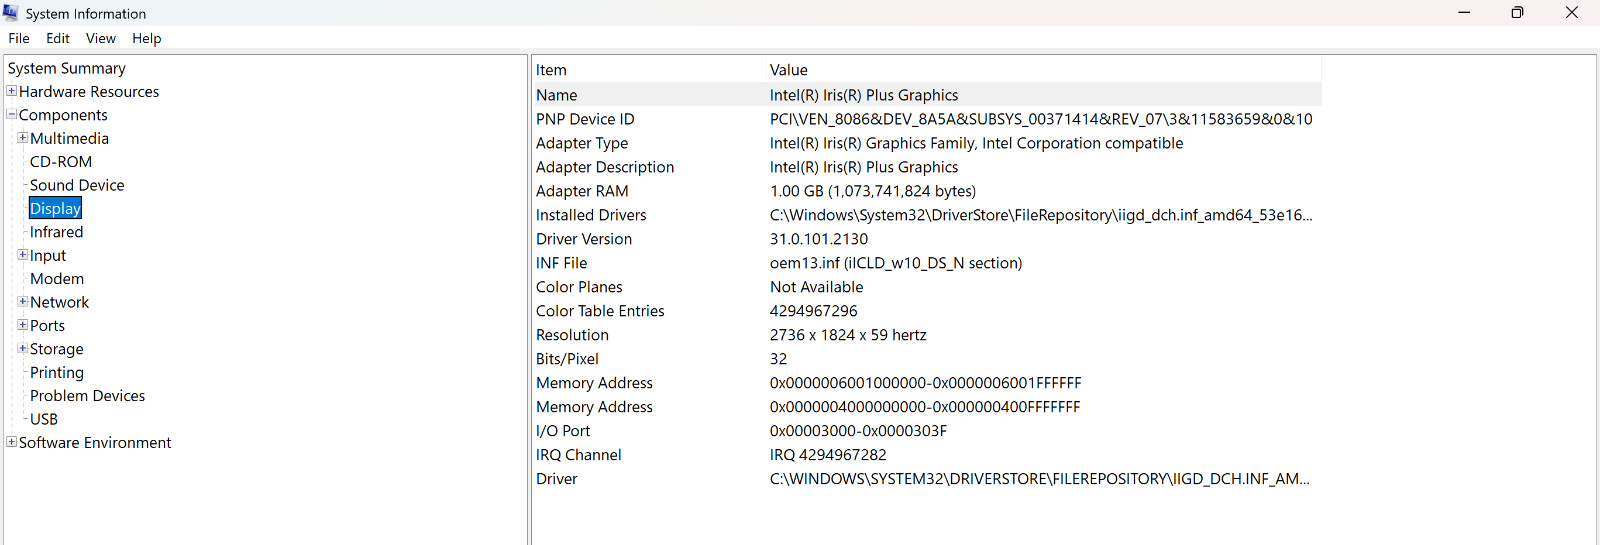Collapse the Components tree node

[x=12, y=114]
